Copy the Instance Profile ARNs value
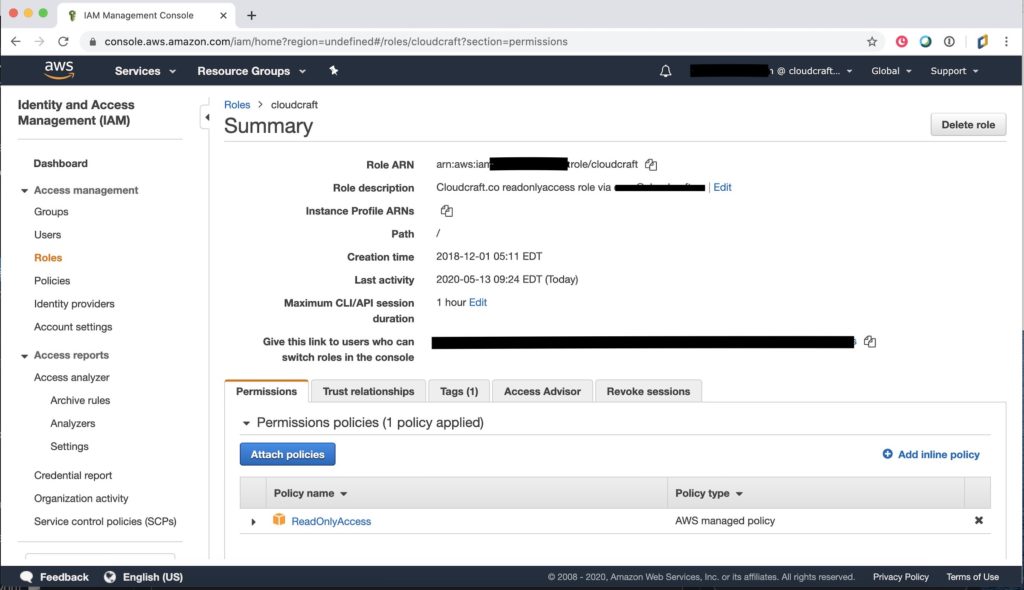The width and height of the screenshot is (1024, 590). tap(447, 211)
